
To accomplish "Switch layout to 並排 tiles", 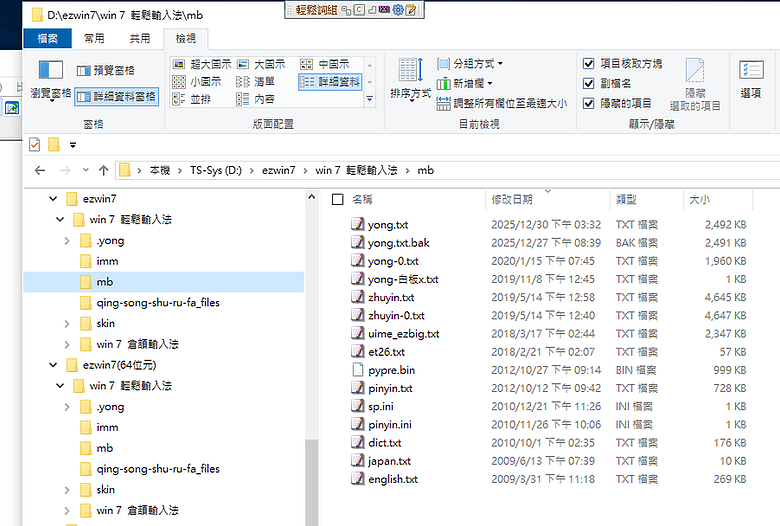I will point(192,99).
